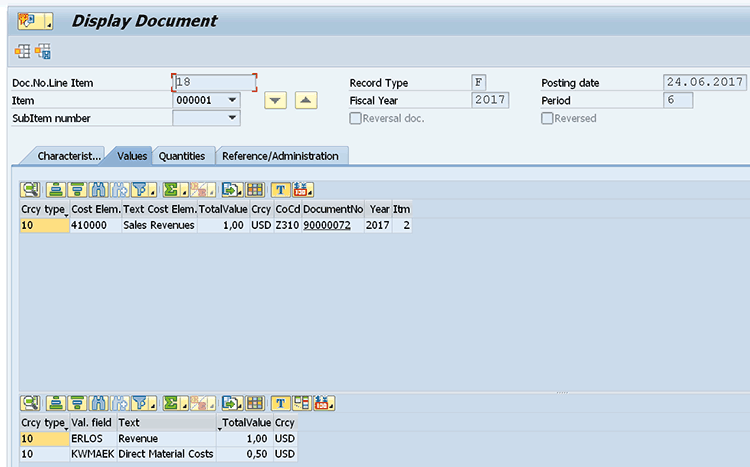
Task: Click the yellow T icon in lower toolbar
Action: 280,404
